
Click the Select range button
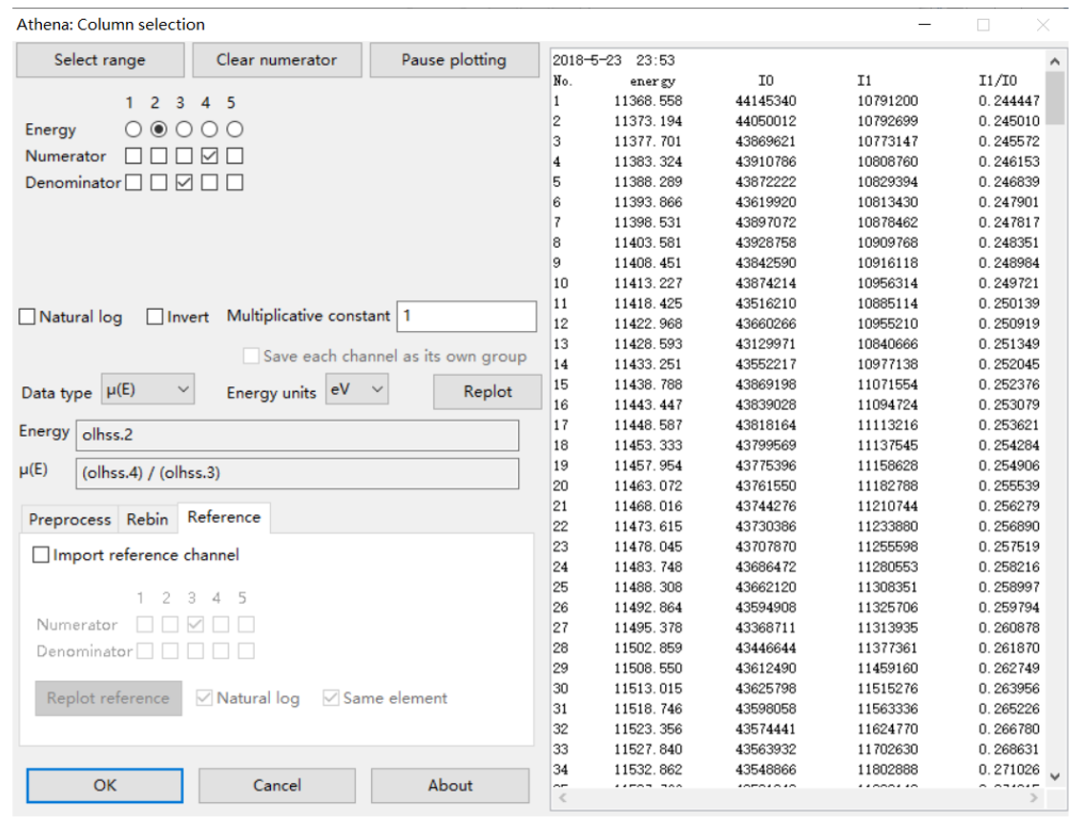click(x=99, y=60)
